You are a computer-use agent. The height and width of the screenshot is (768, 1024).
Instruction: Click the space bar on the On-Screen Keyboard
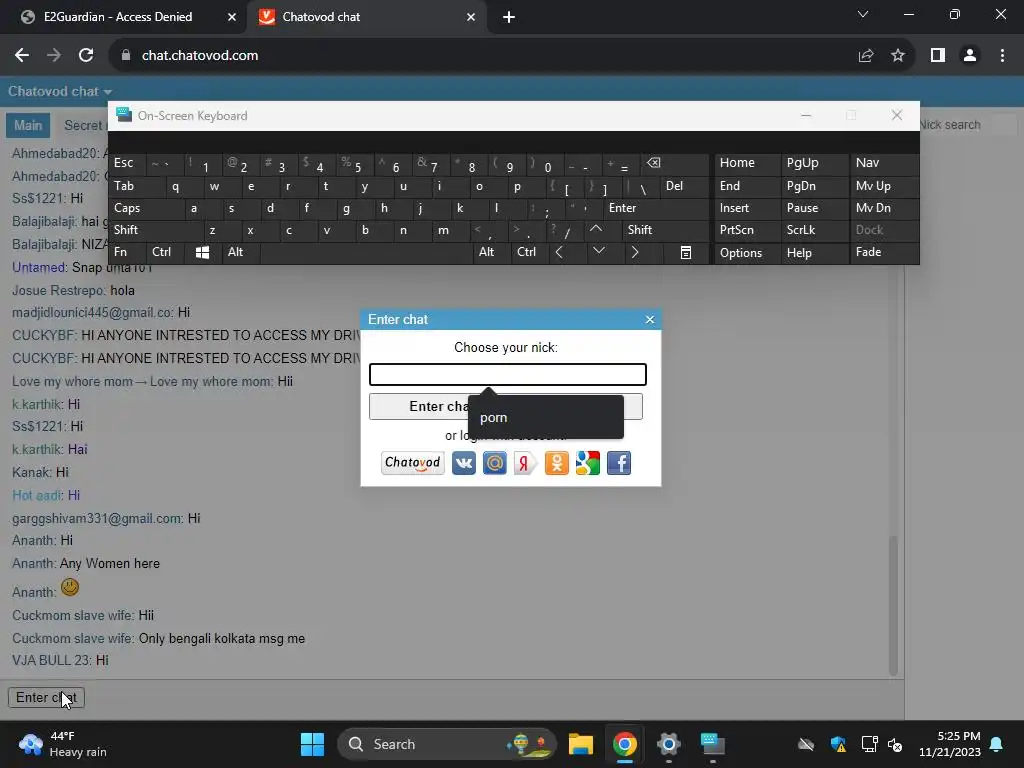click(x=366, y=253)
